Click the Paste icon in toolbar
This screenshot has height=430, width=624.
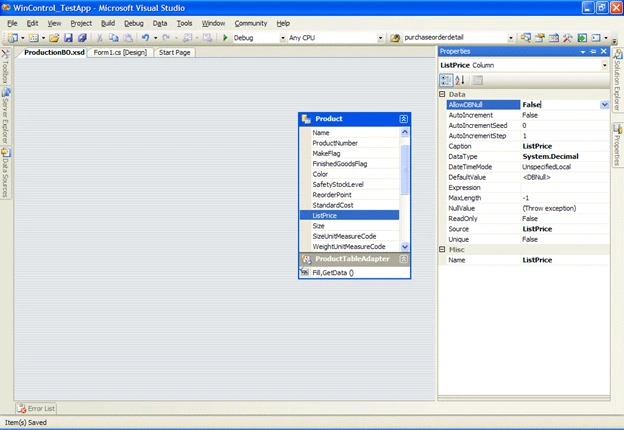click(128, 38)
